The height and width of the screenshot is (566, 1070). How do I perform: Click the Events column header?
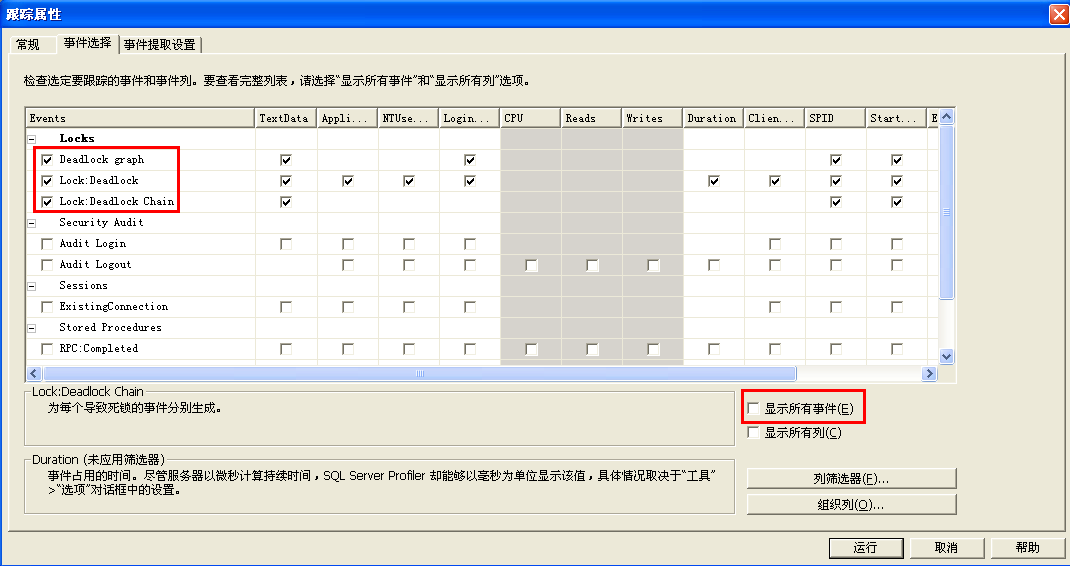(140, 118)
